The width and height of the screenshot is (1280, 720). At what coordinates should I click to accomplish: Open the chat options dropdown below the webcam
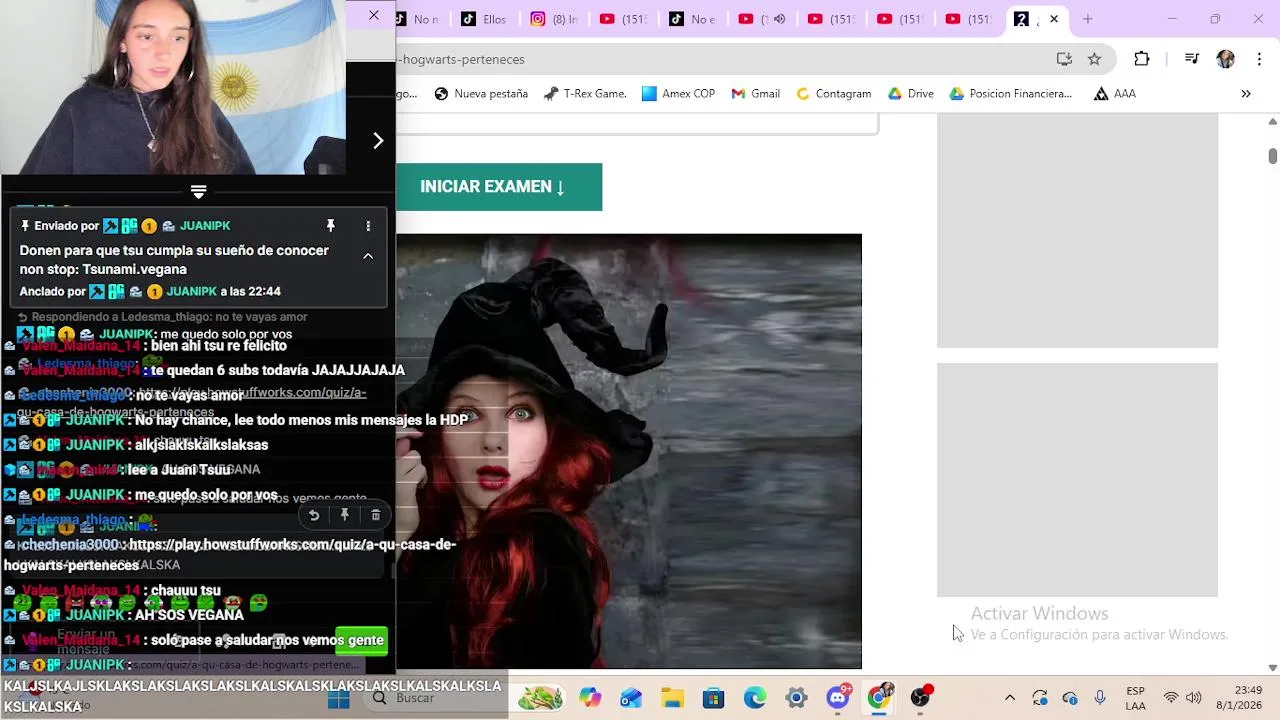(x=198, y=191)
